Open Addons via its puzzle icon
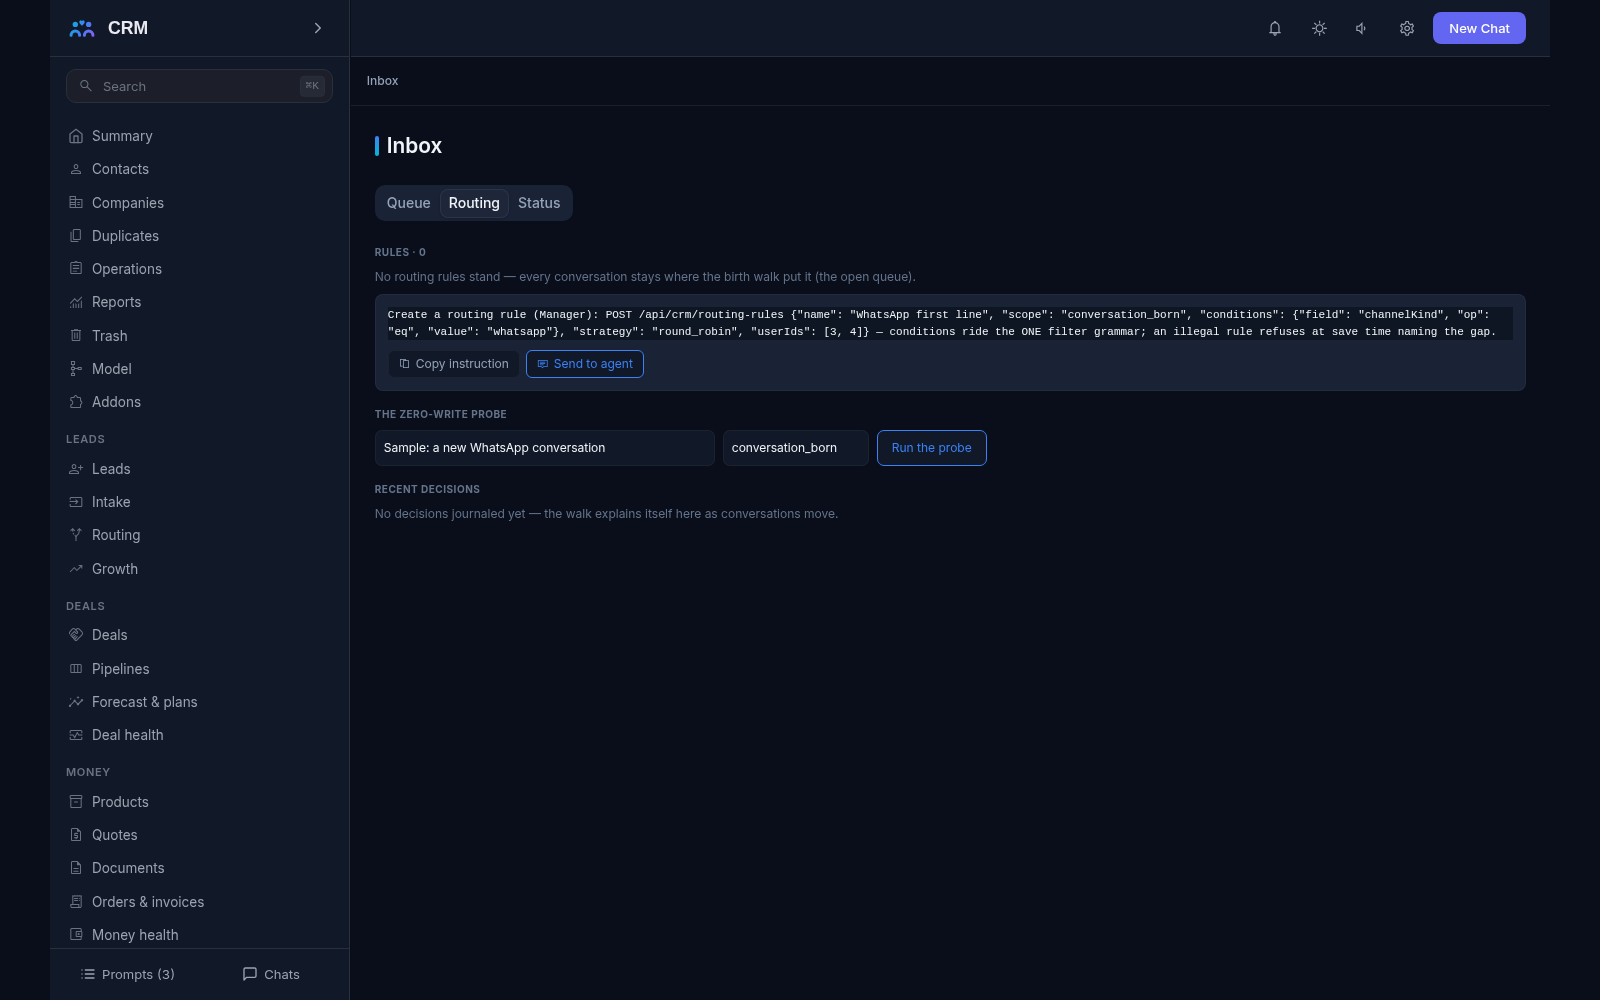Image resolution: width=1600 pixels, height=1000 pixels. coord(76,402)
